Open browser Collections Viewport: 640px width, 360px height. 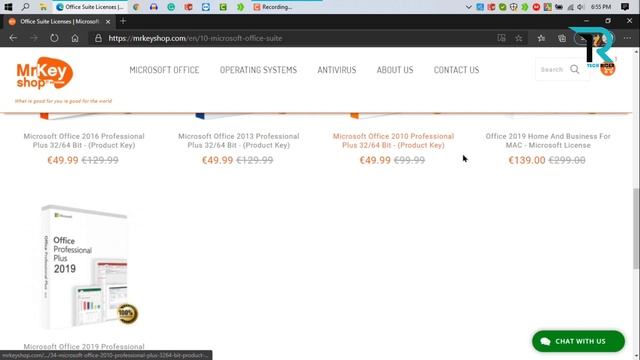[562, 38]
